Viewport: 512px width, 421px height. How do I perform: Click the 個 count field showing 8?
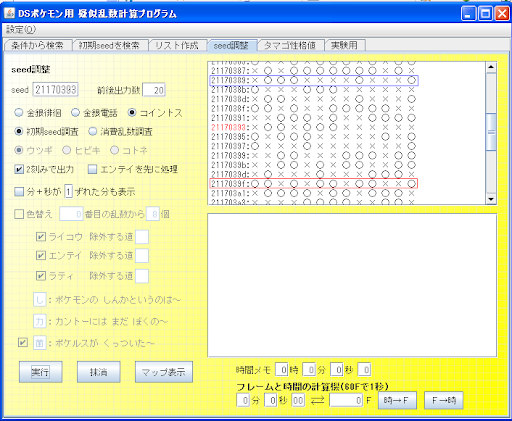tap(153, 214)
